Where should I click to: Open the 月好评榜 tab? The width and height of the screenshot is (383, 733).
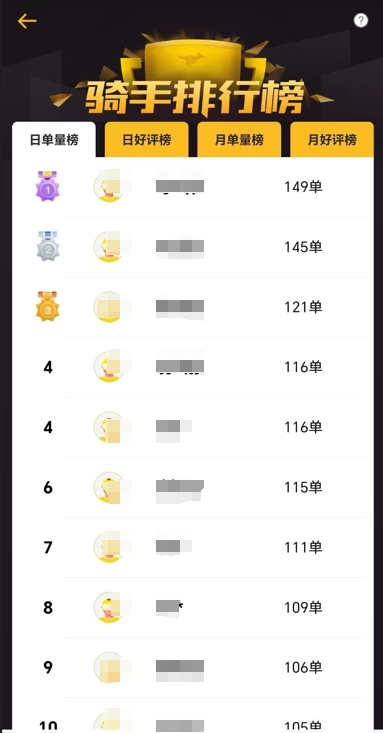pos(332,139)
